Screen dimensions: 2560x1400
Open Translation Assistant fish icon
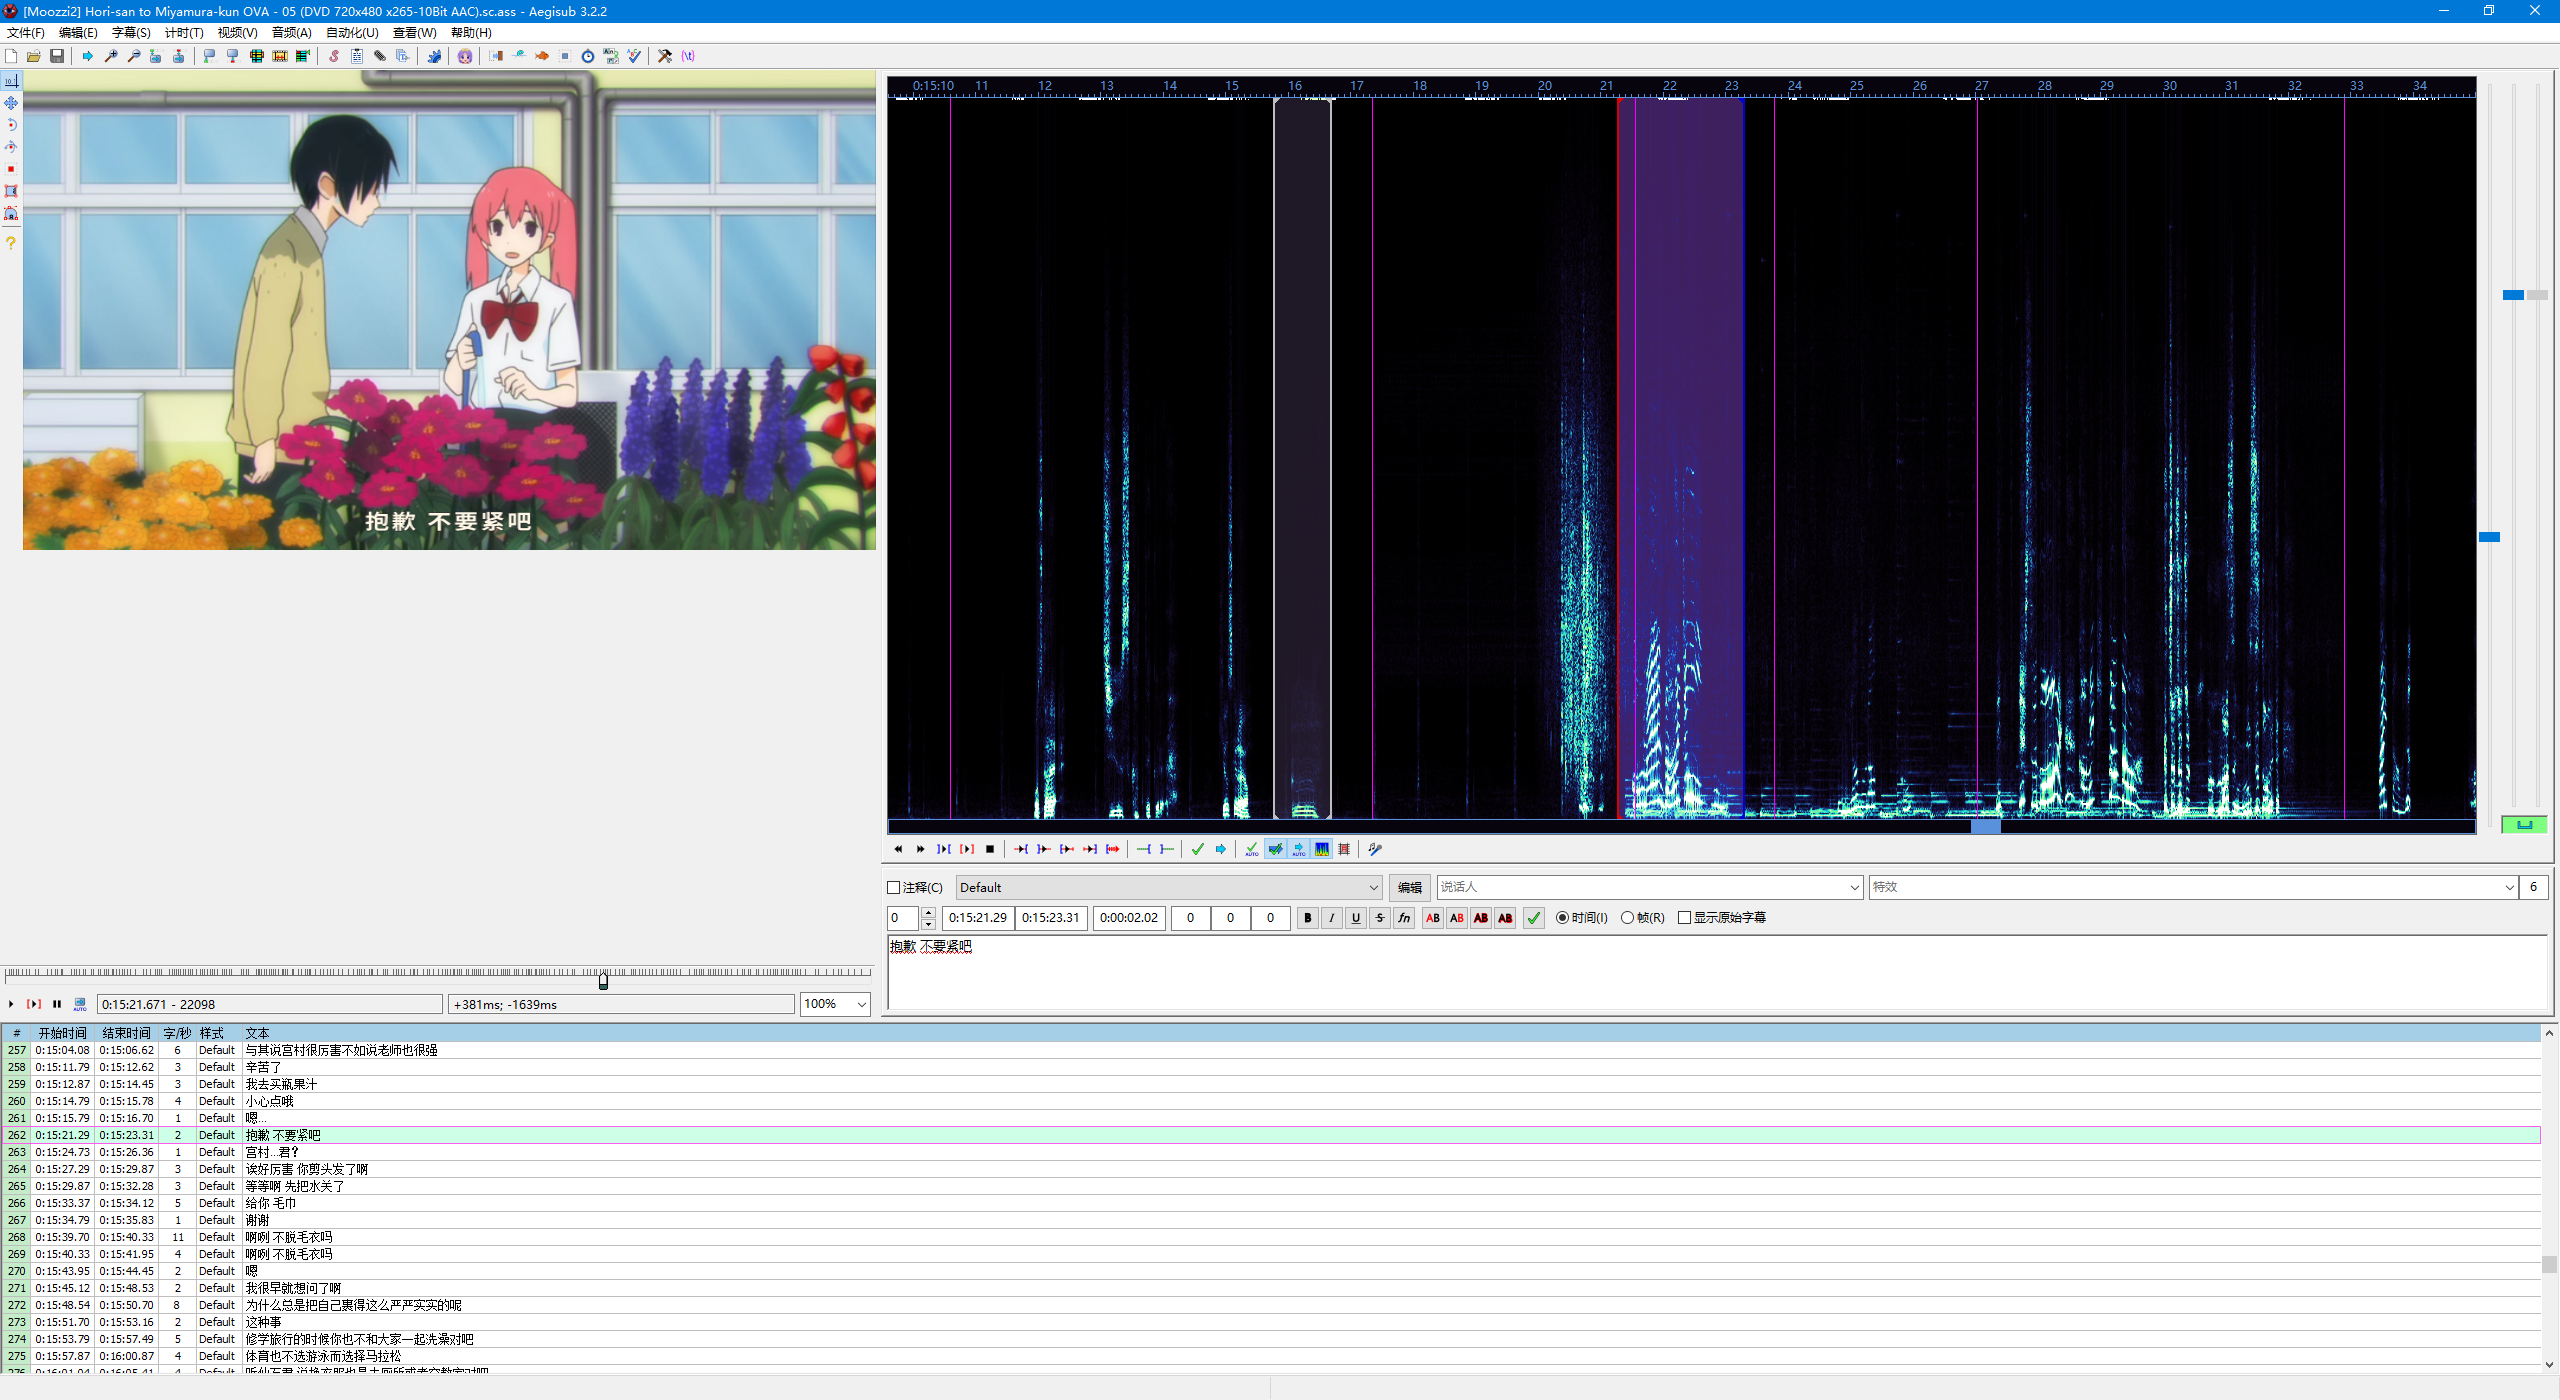542,56
